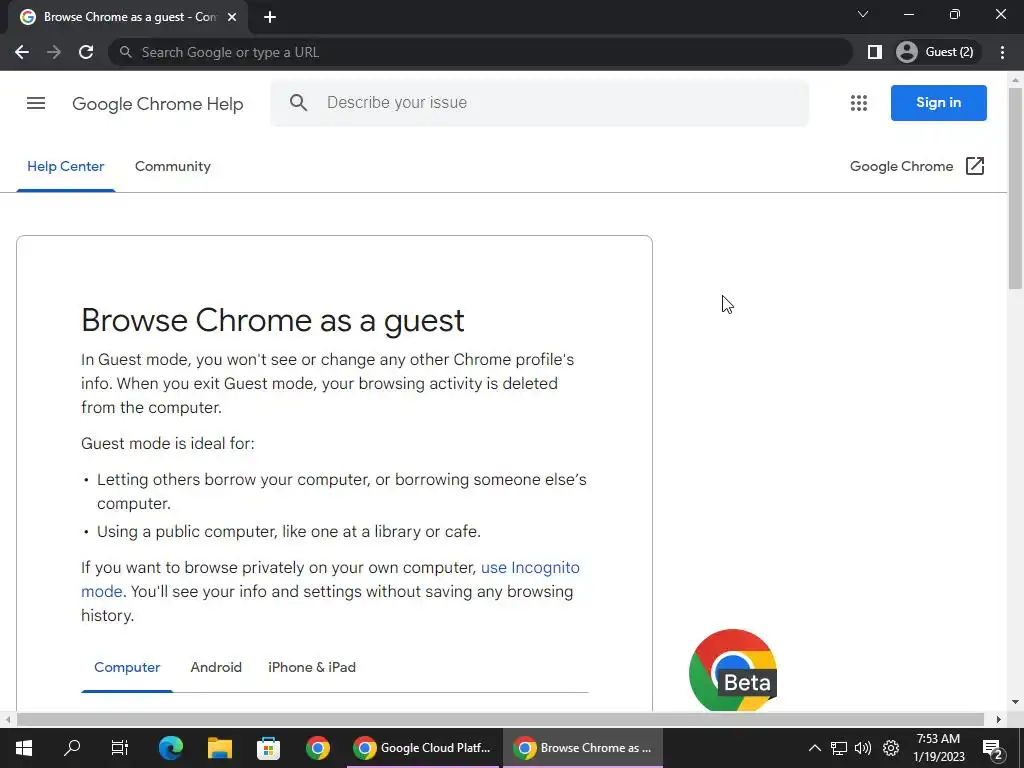The width and height of the screenshot is (1024, 768).
Task: Click the scroll left arrow
Action: tap(7, 719)
